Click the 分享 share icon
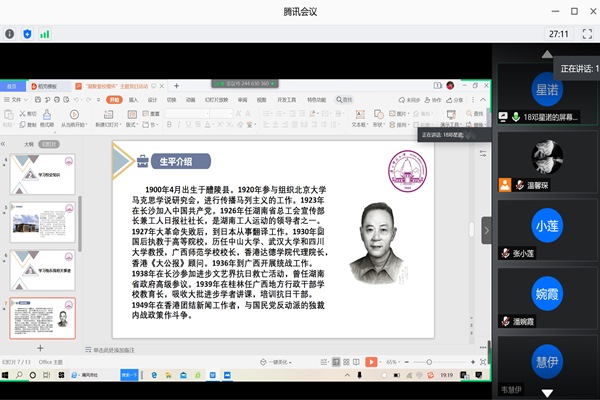The height and width of the screenshot is (400, 600). [449, 100]
